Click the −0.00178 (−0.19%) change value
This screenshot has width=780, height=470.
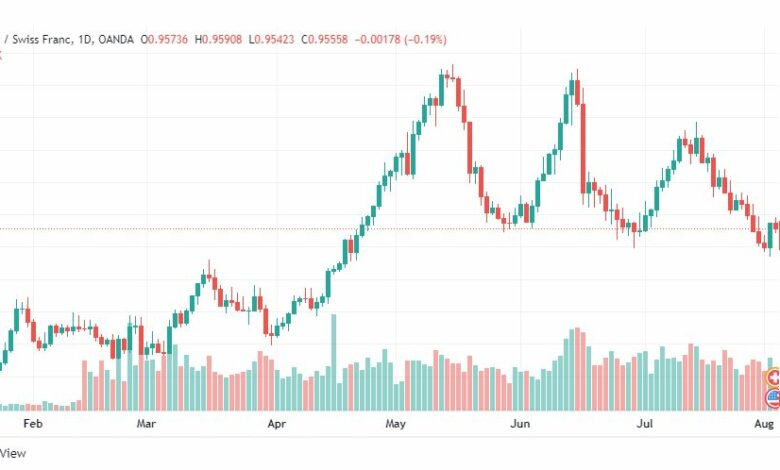(400, 39)
